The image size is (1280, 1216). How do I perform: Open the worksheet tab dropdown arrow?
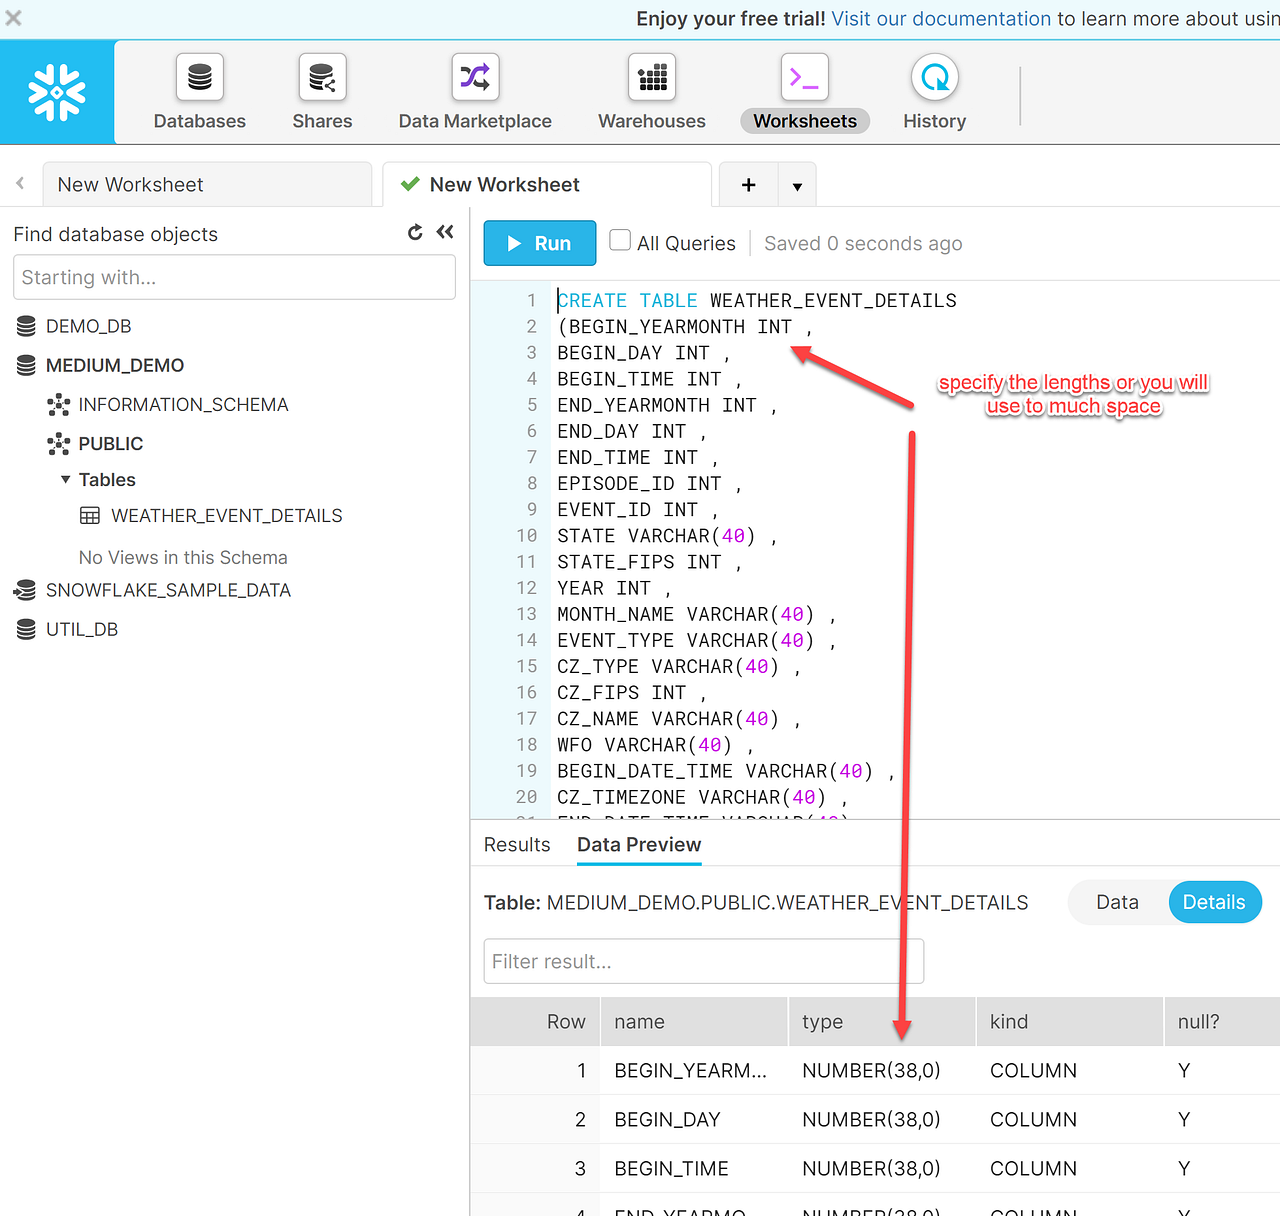pos(797,186)
